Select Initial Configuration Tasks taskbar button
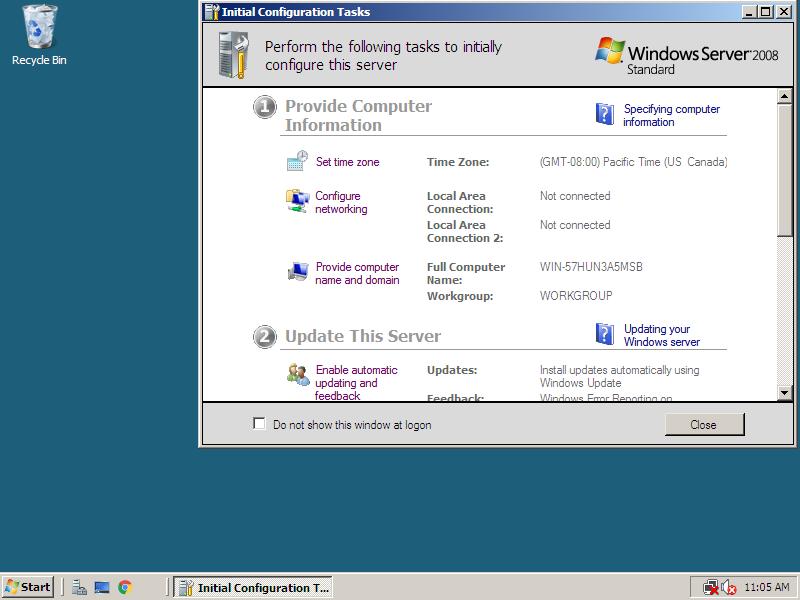The width and height of the screenshot is (800, 600). click(x=252, y=587)
